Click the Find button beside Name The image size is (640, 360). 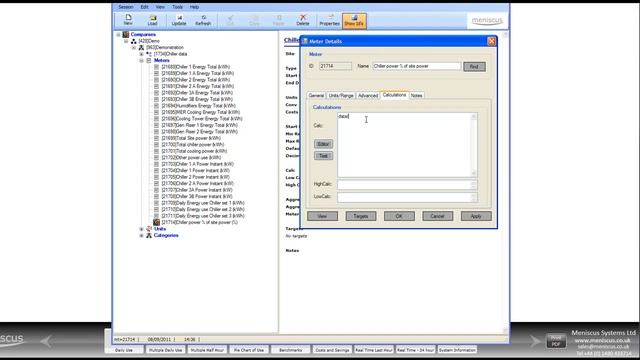pyautogui.click(x=474, y=67)
